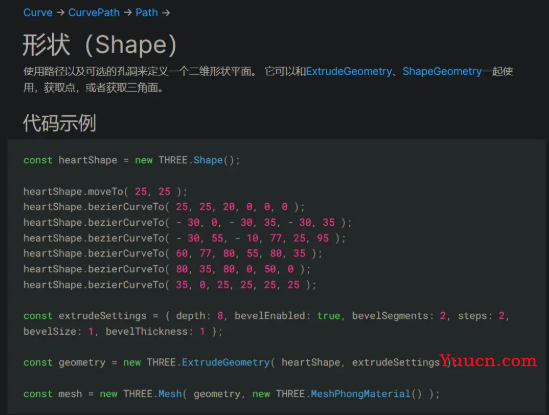Click Shape in the 'new THREE.Shape()' code
This screenshot has width=549, height=415.
pyautogui.click(x=208, y=160)
